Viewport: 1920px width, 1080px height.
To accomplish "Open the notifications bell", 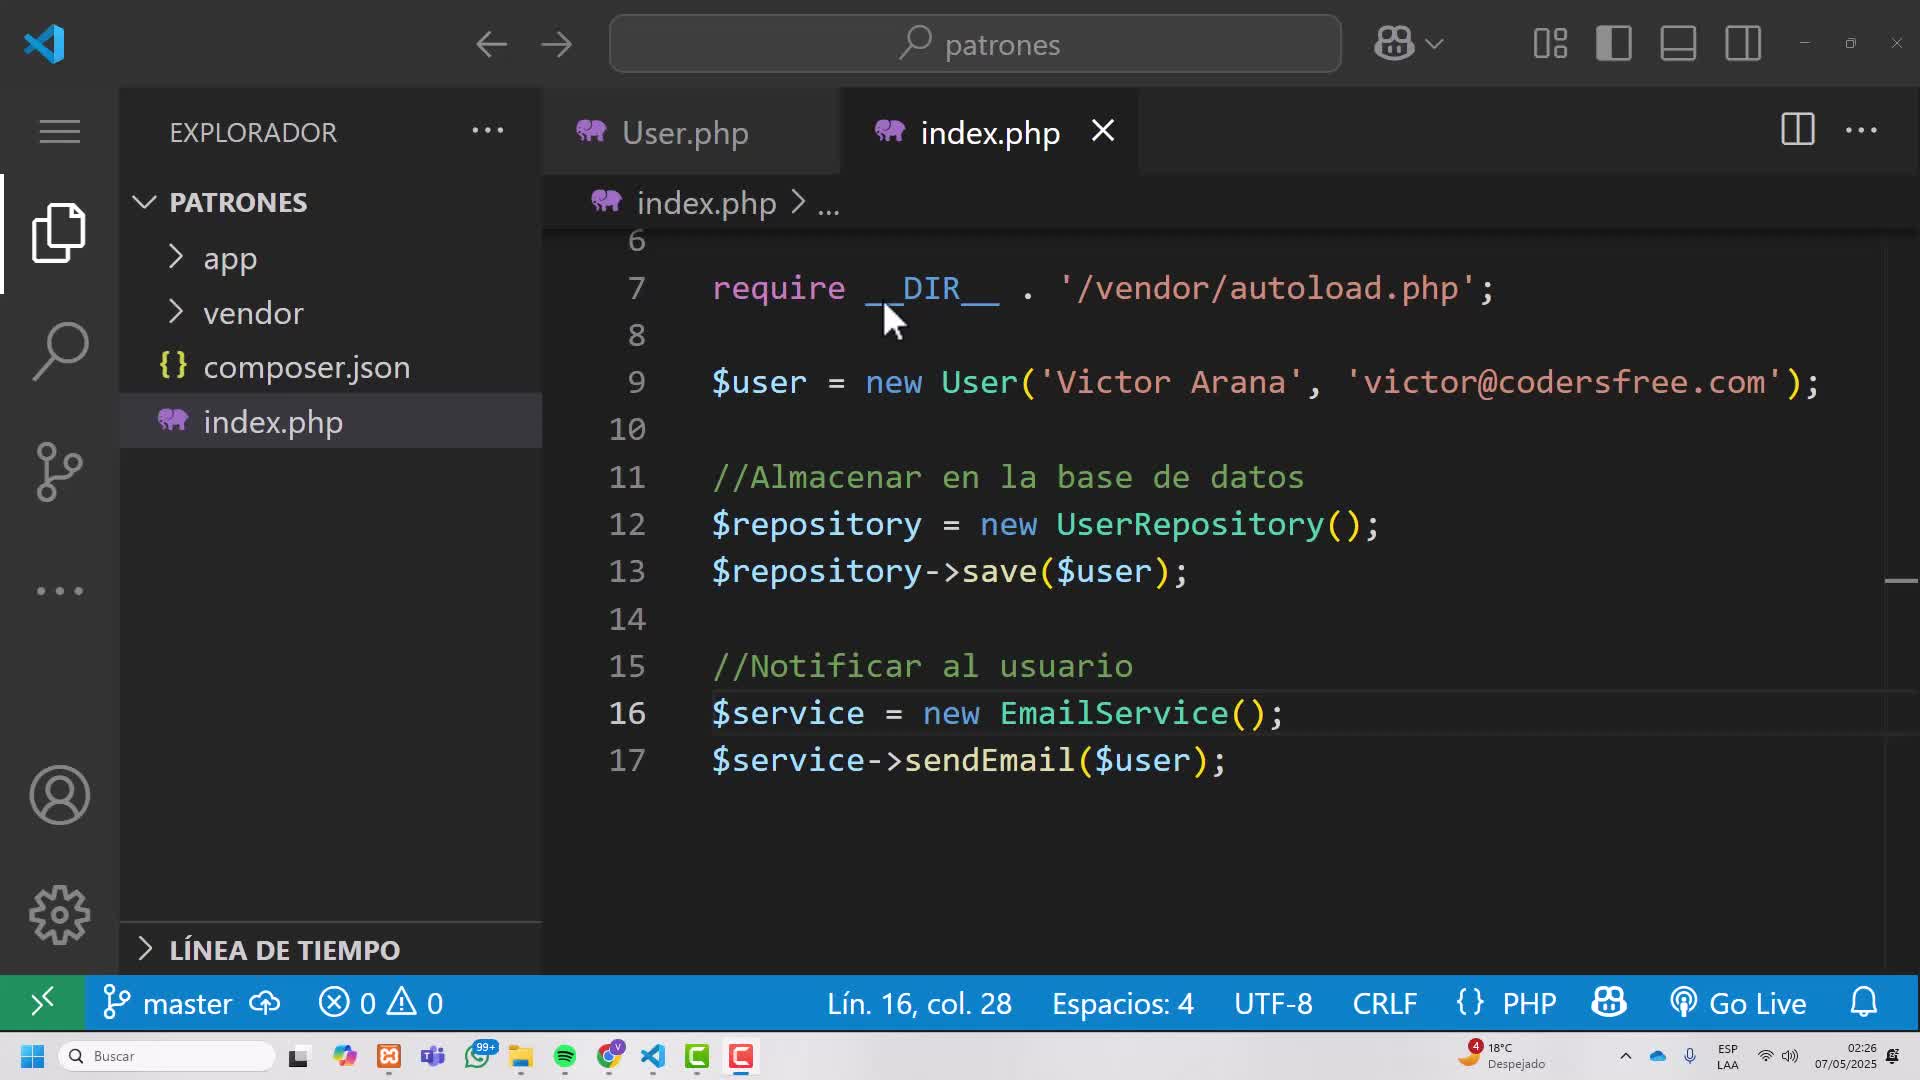I will click(1864, 1002).
